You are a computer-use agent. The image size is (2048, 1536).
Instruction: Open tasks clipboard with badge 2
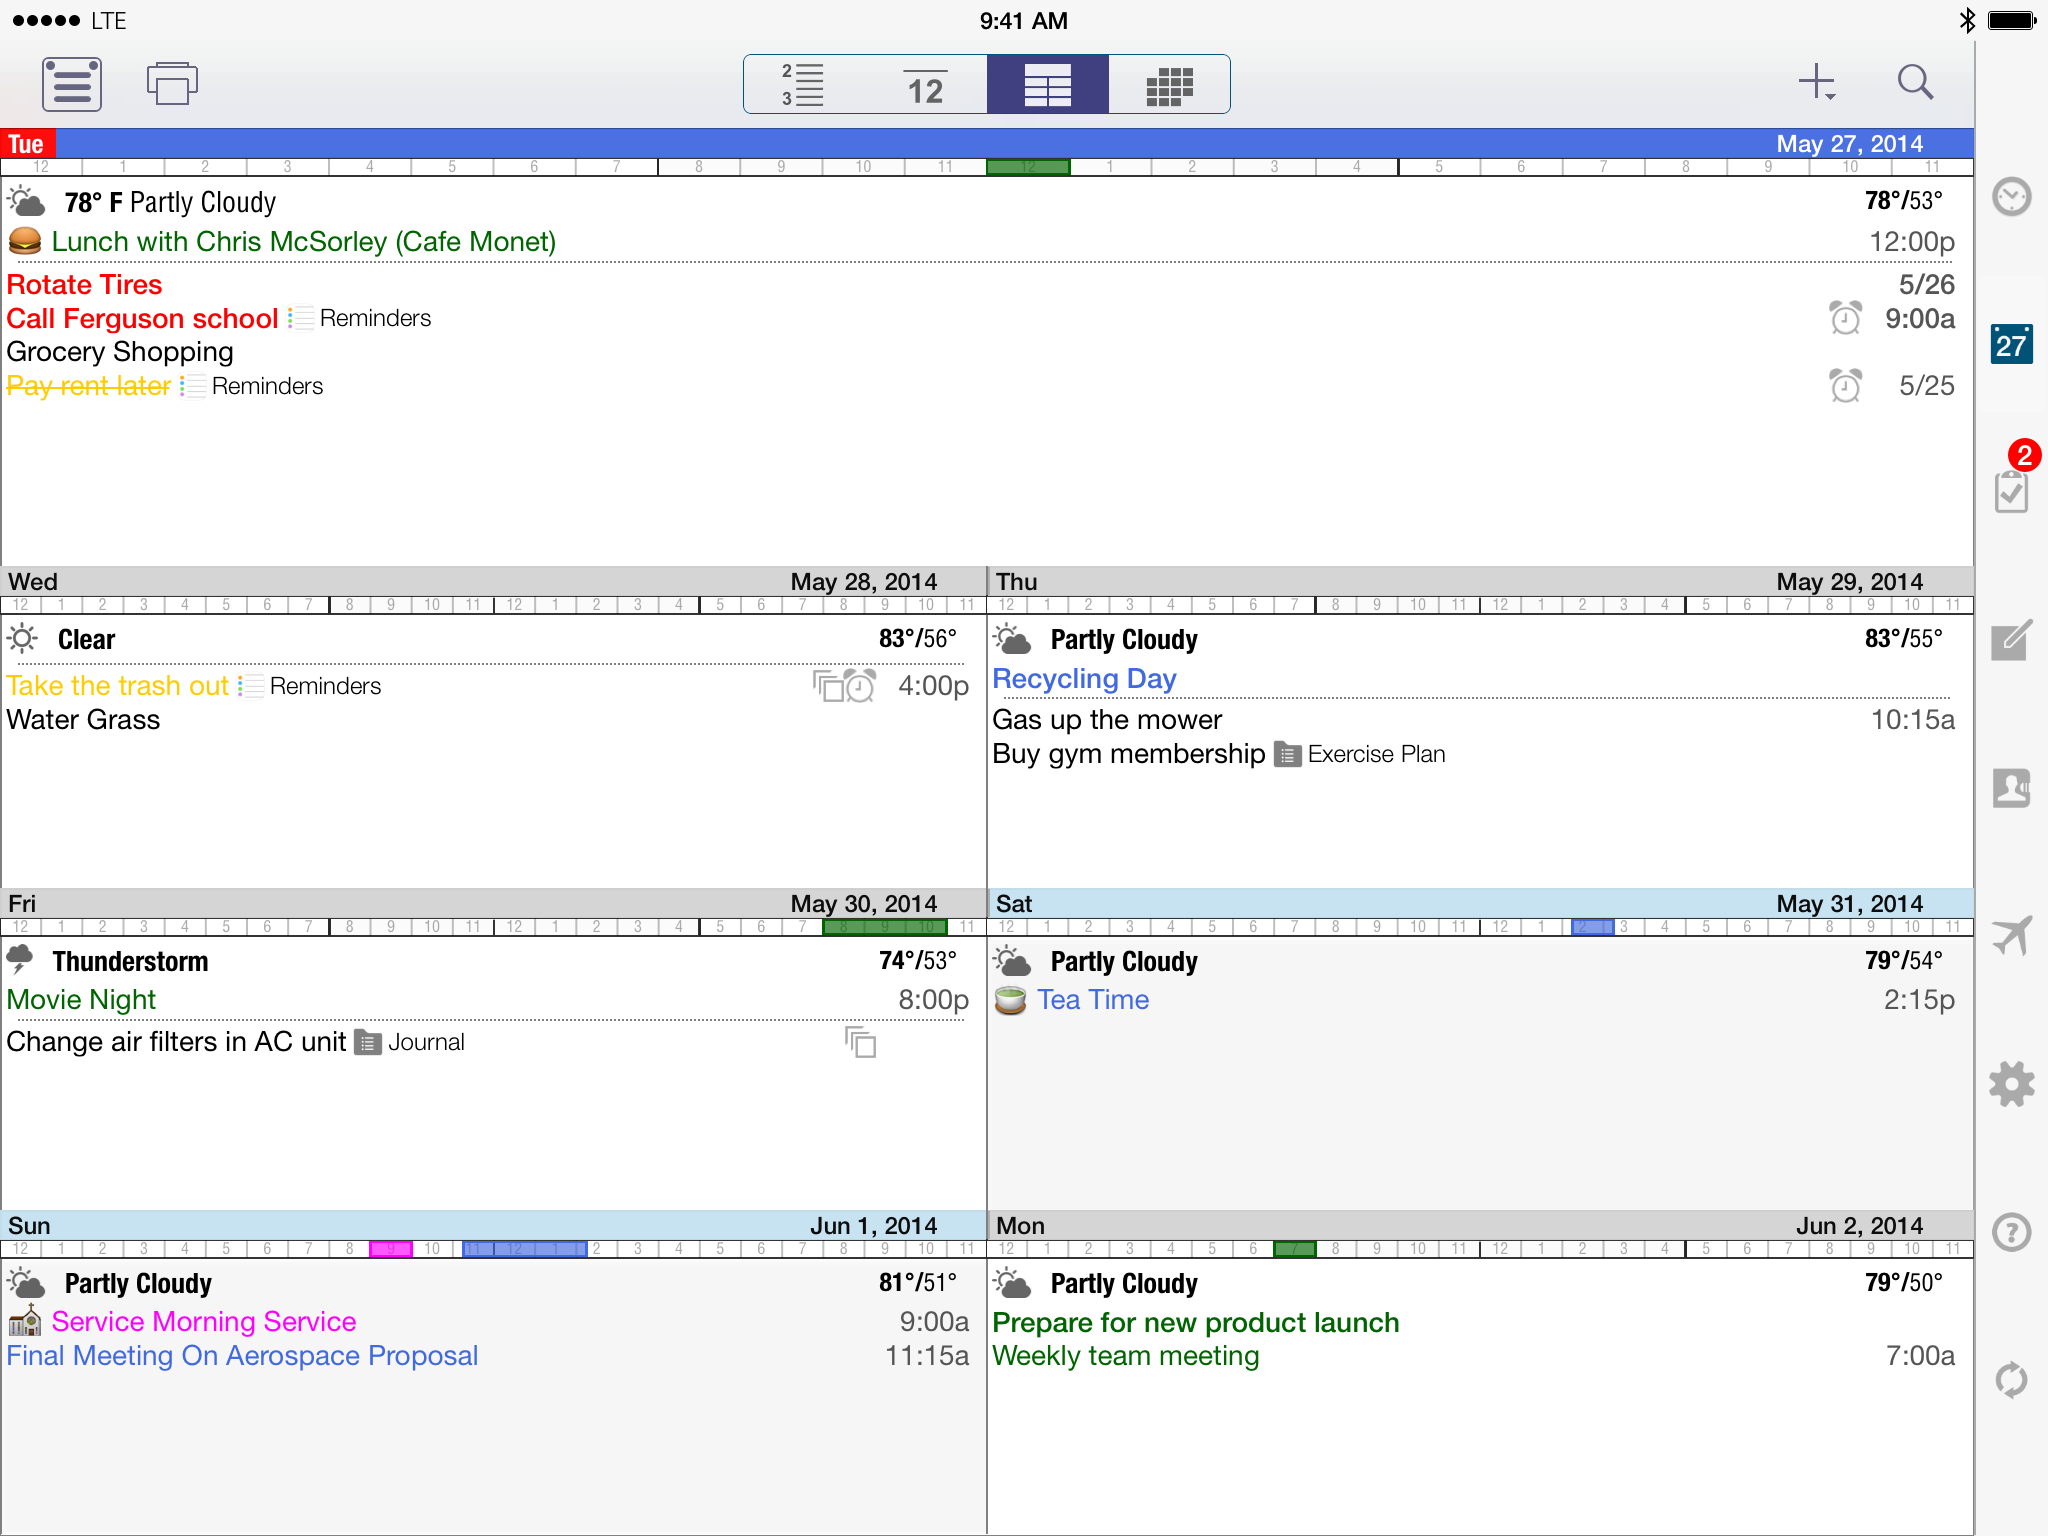(x=2011, y=490)
